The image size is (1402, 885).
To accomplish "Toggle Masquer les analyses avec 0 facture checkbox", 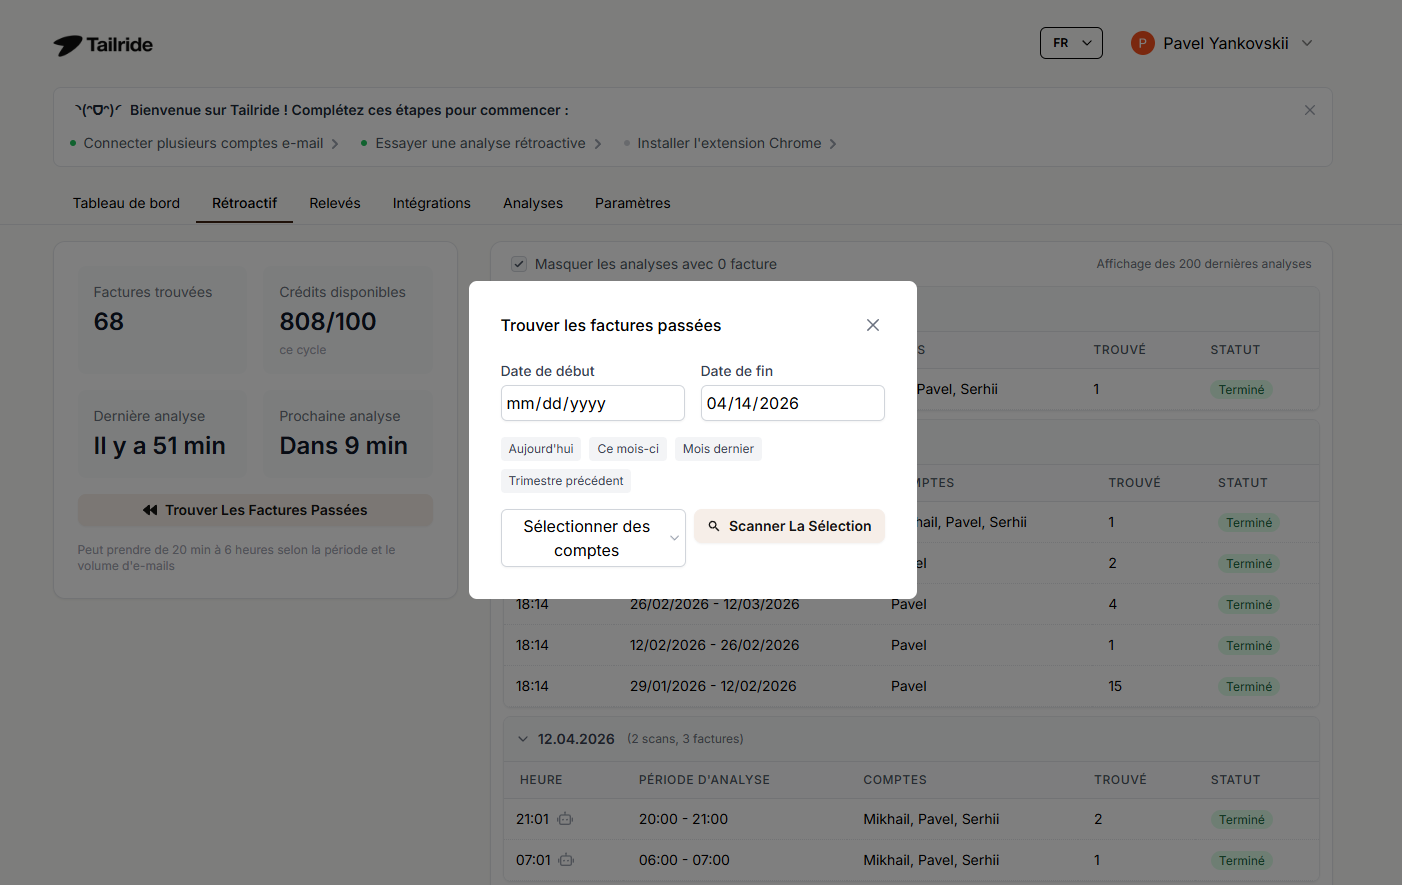I will [x=519, y=264].
